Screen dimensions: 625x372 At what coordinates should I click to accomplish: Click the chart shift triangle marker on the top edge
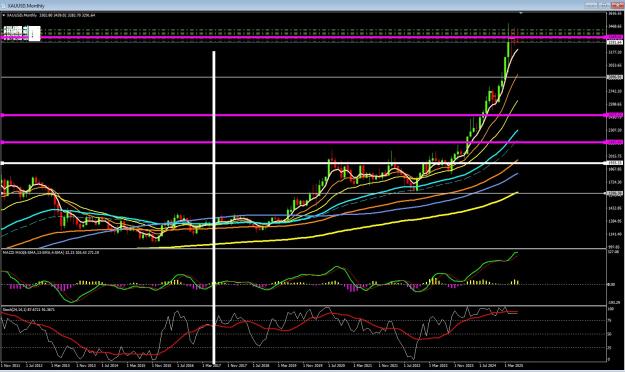coord(521,13)
